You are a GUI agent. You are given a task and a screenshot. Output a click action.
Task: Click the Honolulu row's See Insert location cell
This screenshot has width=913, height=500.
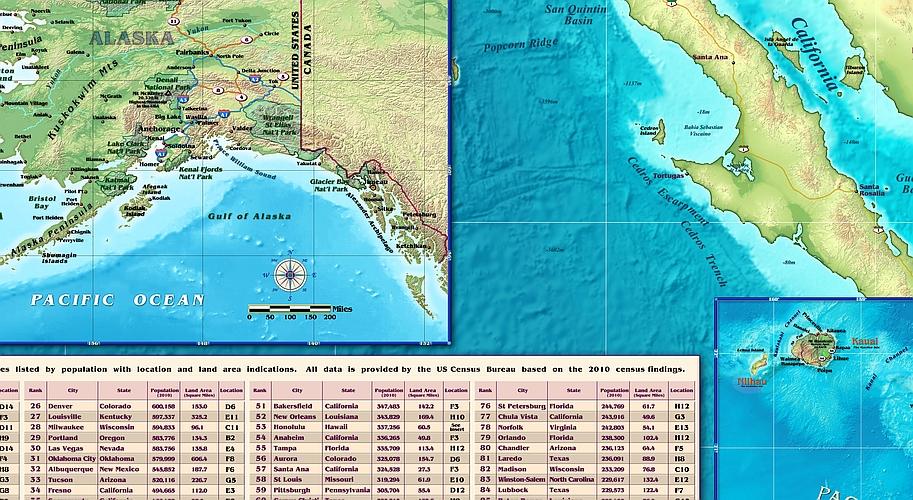(456, 427)
